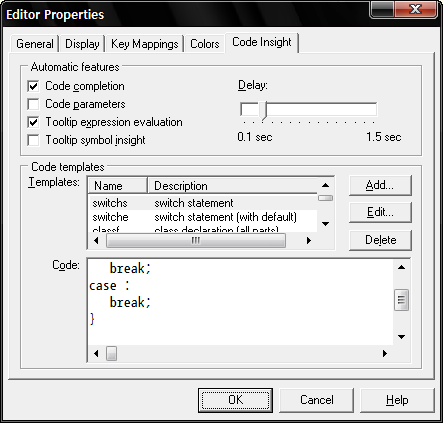The height and width of the screenshot is (423, 443).
Task: Switch to the Colors tab
Action: 205,44
